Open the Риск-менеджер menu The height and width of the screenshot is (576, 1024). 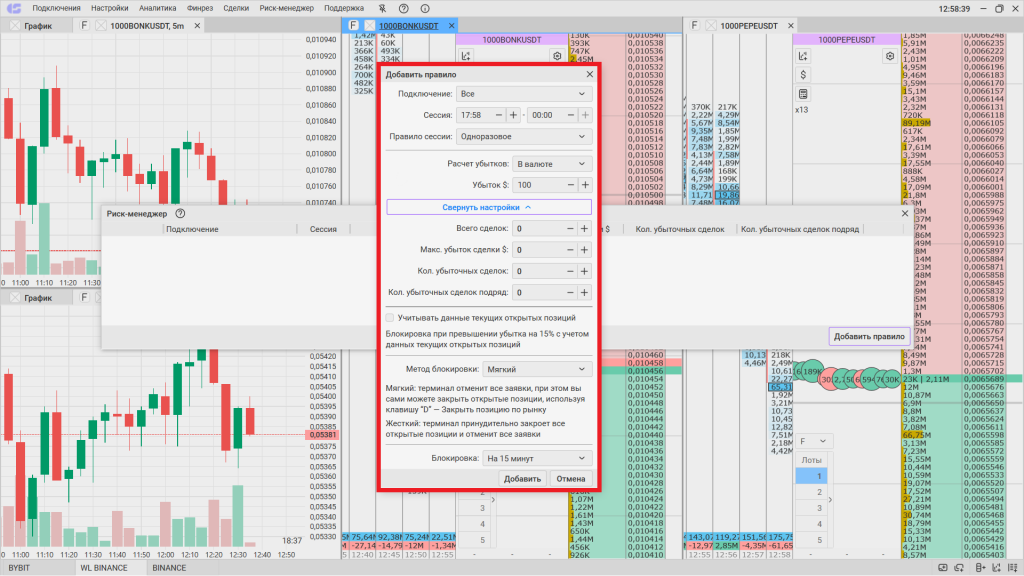tap(287, 8)
